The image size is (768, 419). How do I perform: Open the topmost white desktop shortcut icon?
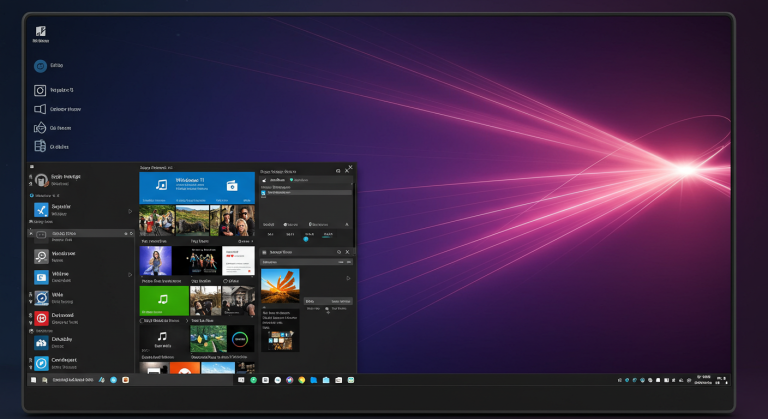click(41, 31)
